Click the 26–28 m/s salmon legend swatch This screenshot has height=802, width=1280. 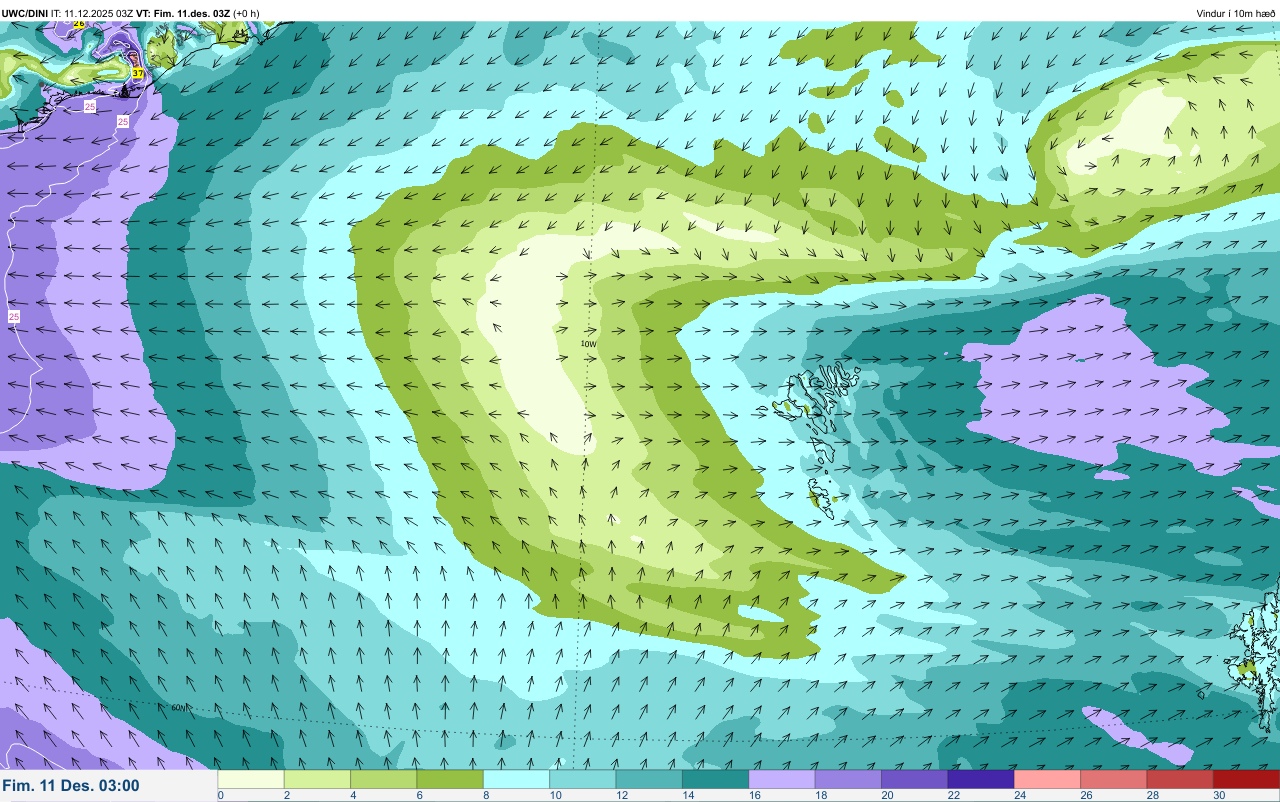1113,779
